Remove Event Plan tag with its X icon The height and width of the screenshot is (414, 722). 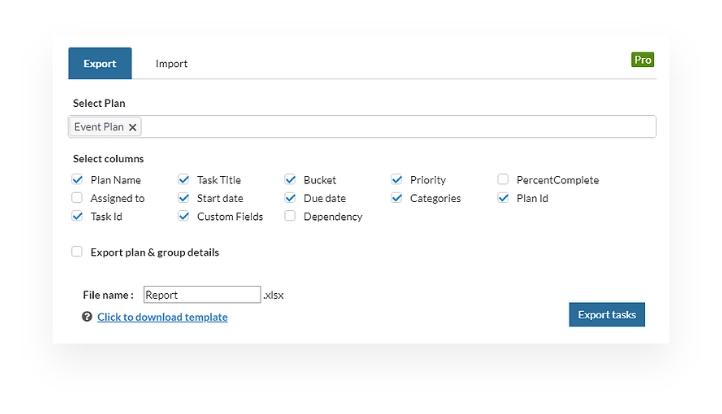click(132, 127)
